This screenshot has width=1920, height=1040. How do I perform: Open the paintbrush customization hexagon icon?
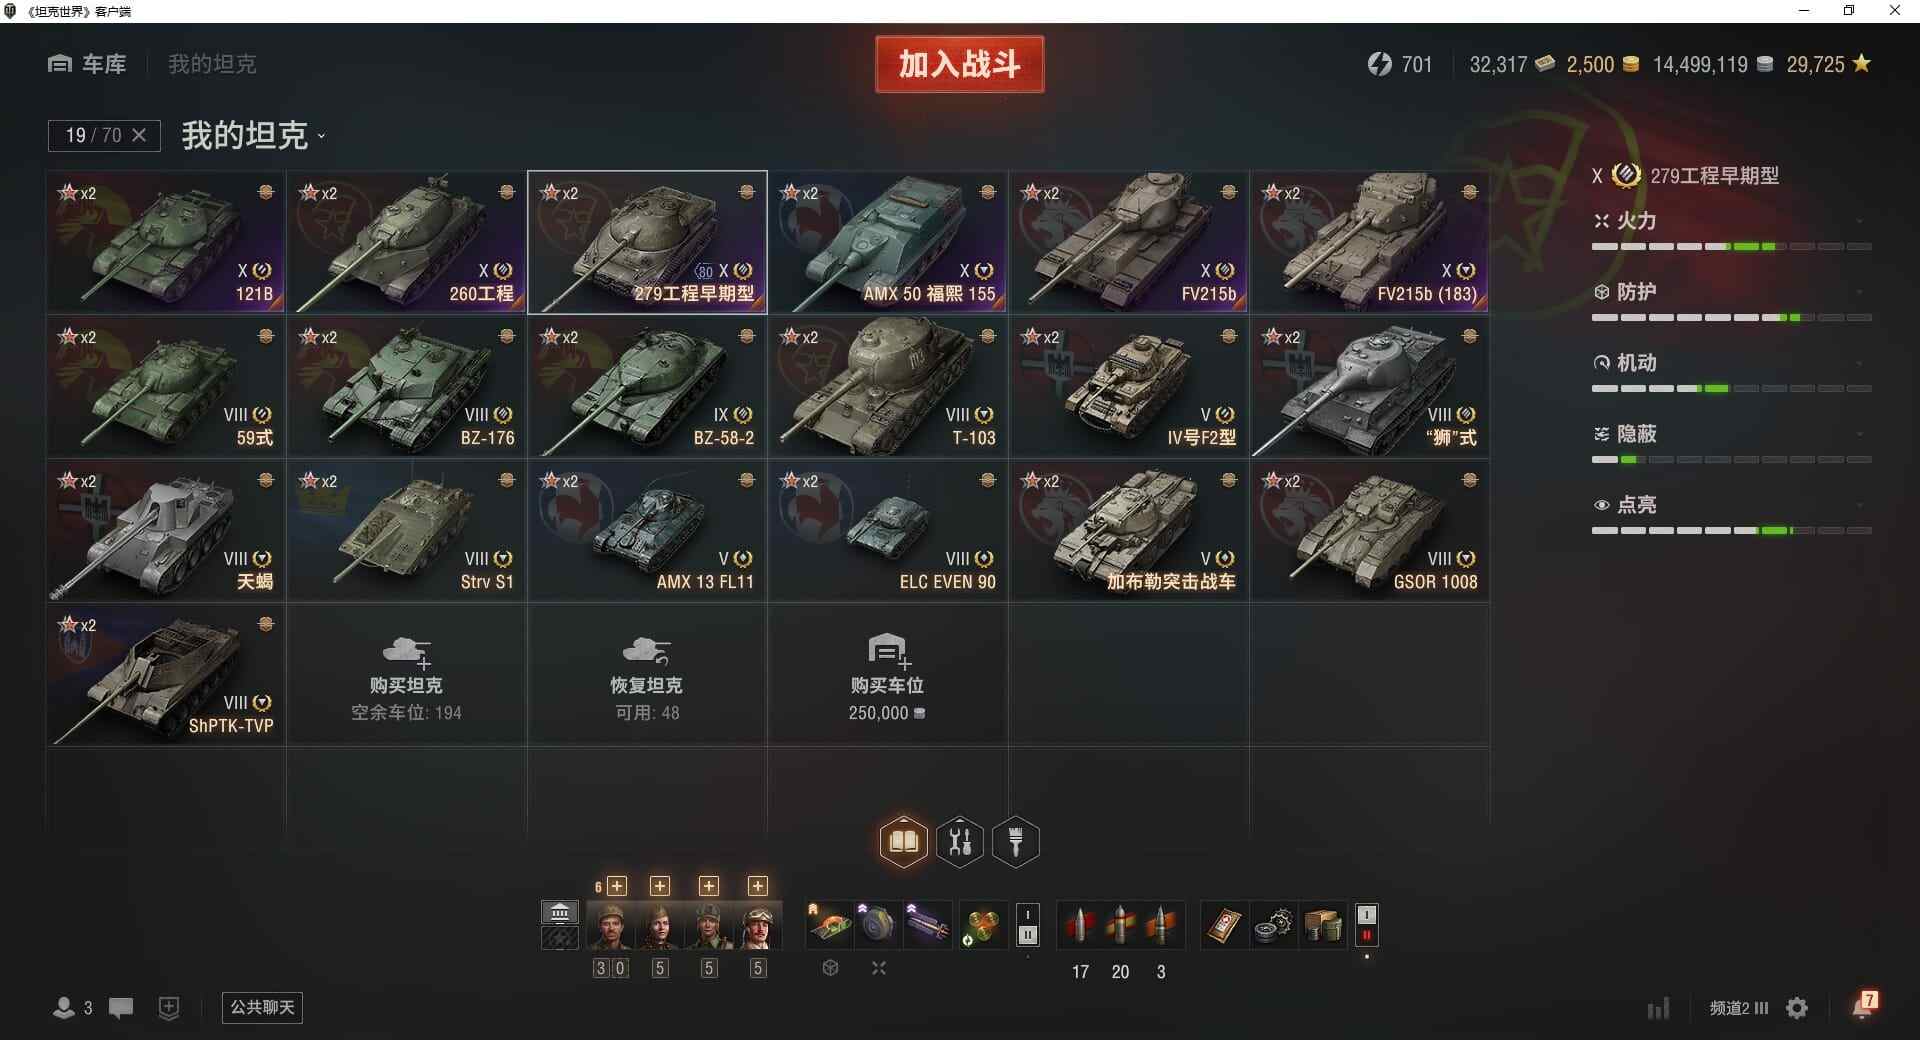[x=1016, y=842]
